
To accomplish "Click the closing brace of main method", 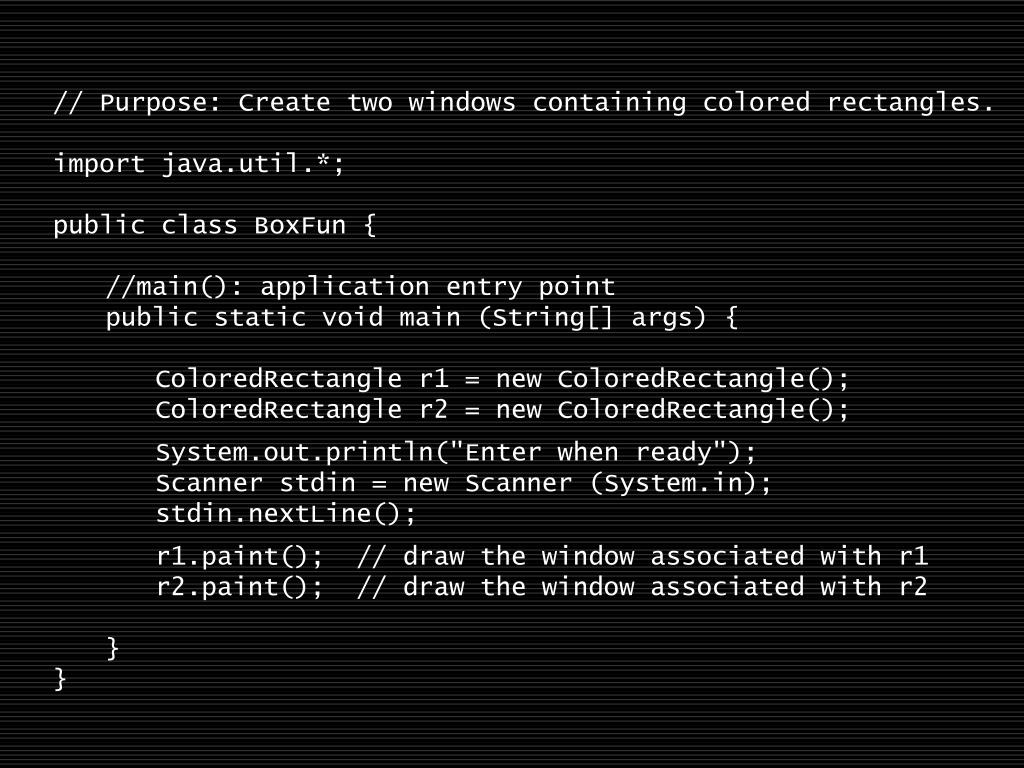I will tap(112, 648).
